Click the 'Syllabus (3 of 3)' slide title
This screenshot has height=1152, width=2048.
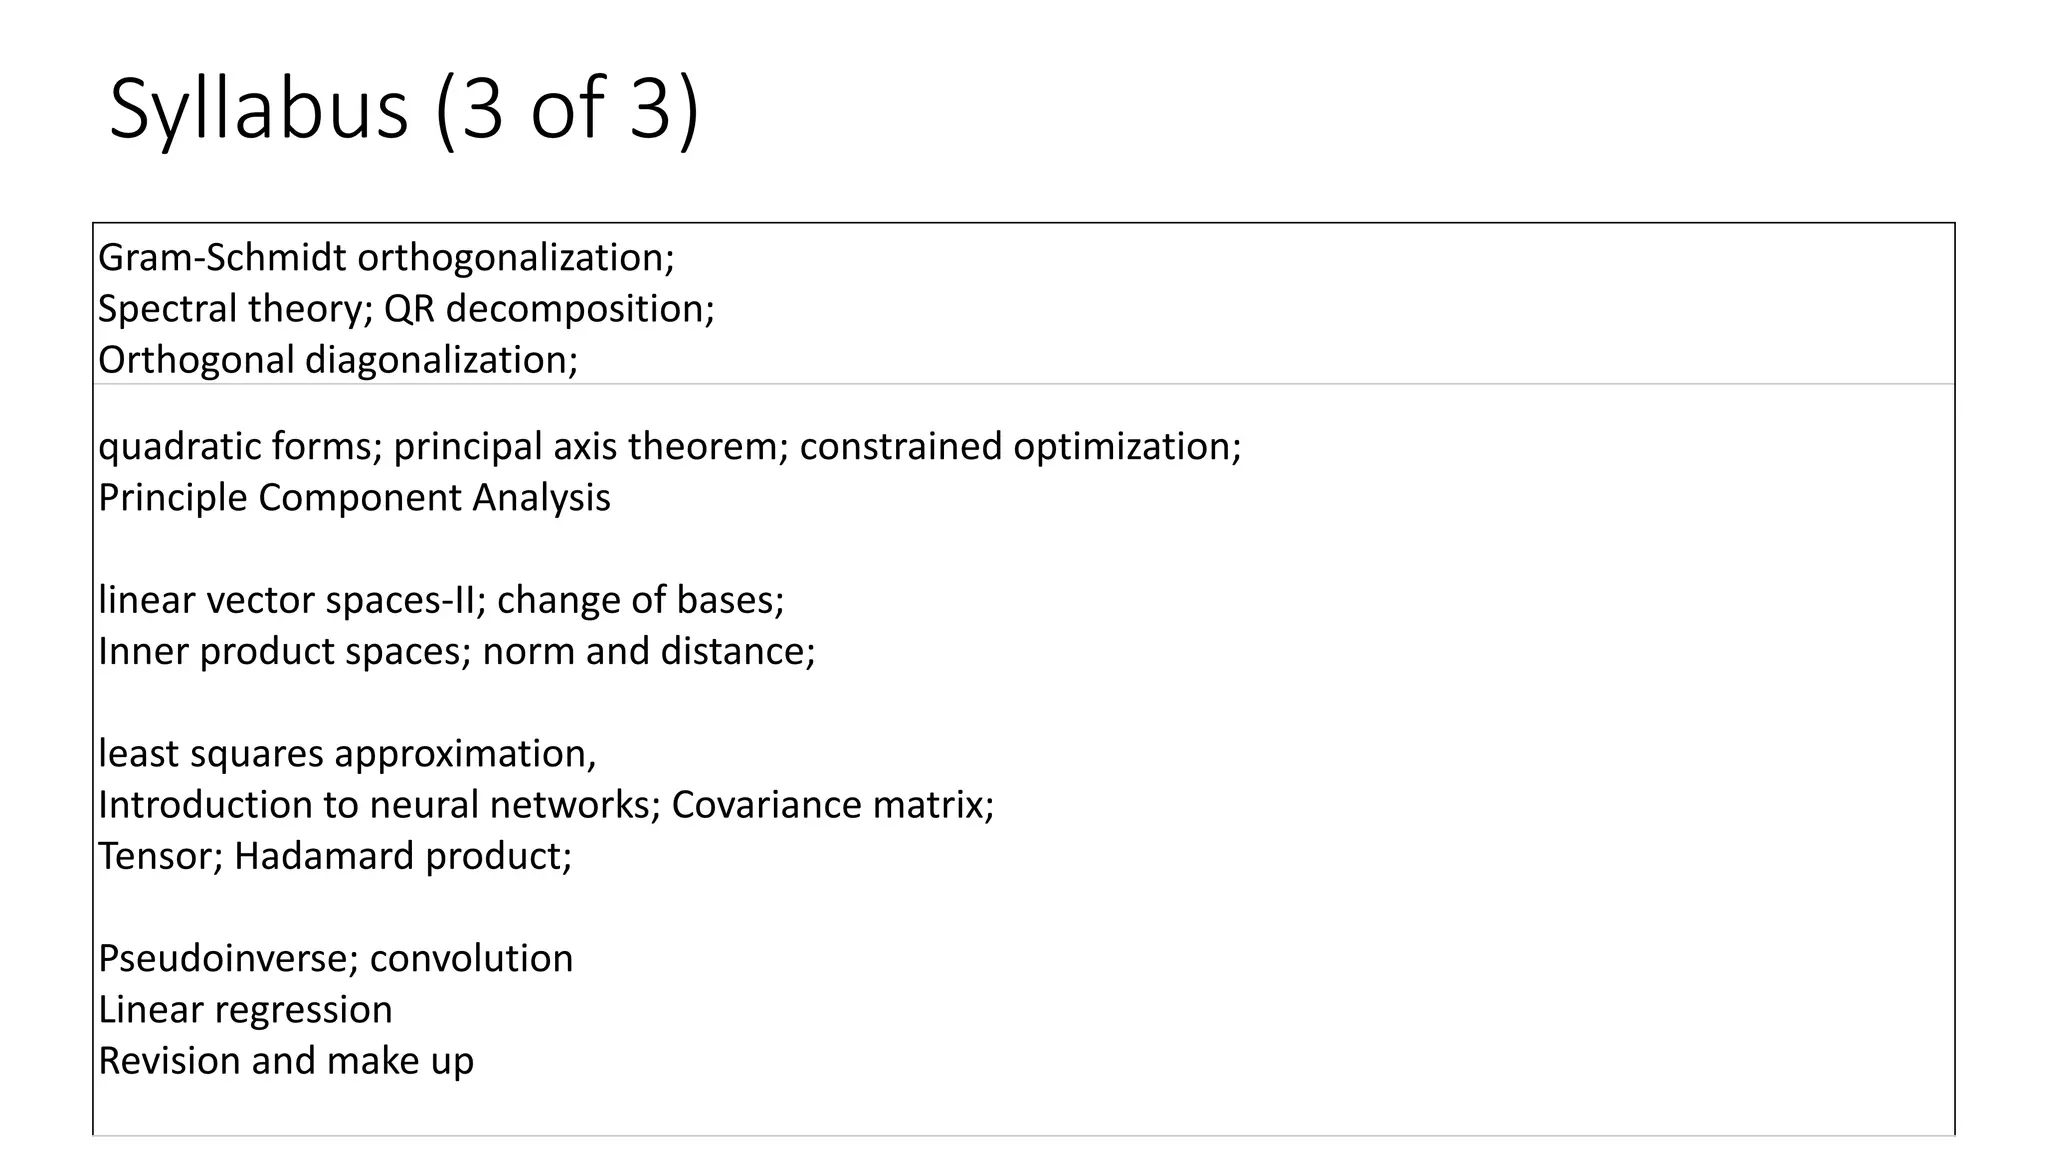404,108
